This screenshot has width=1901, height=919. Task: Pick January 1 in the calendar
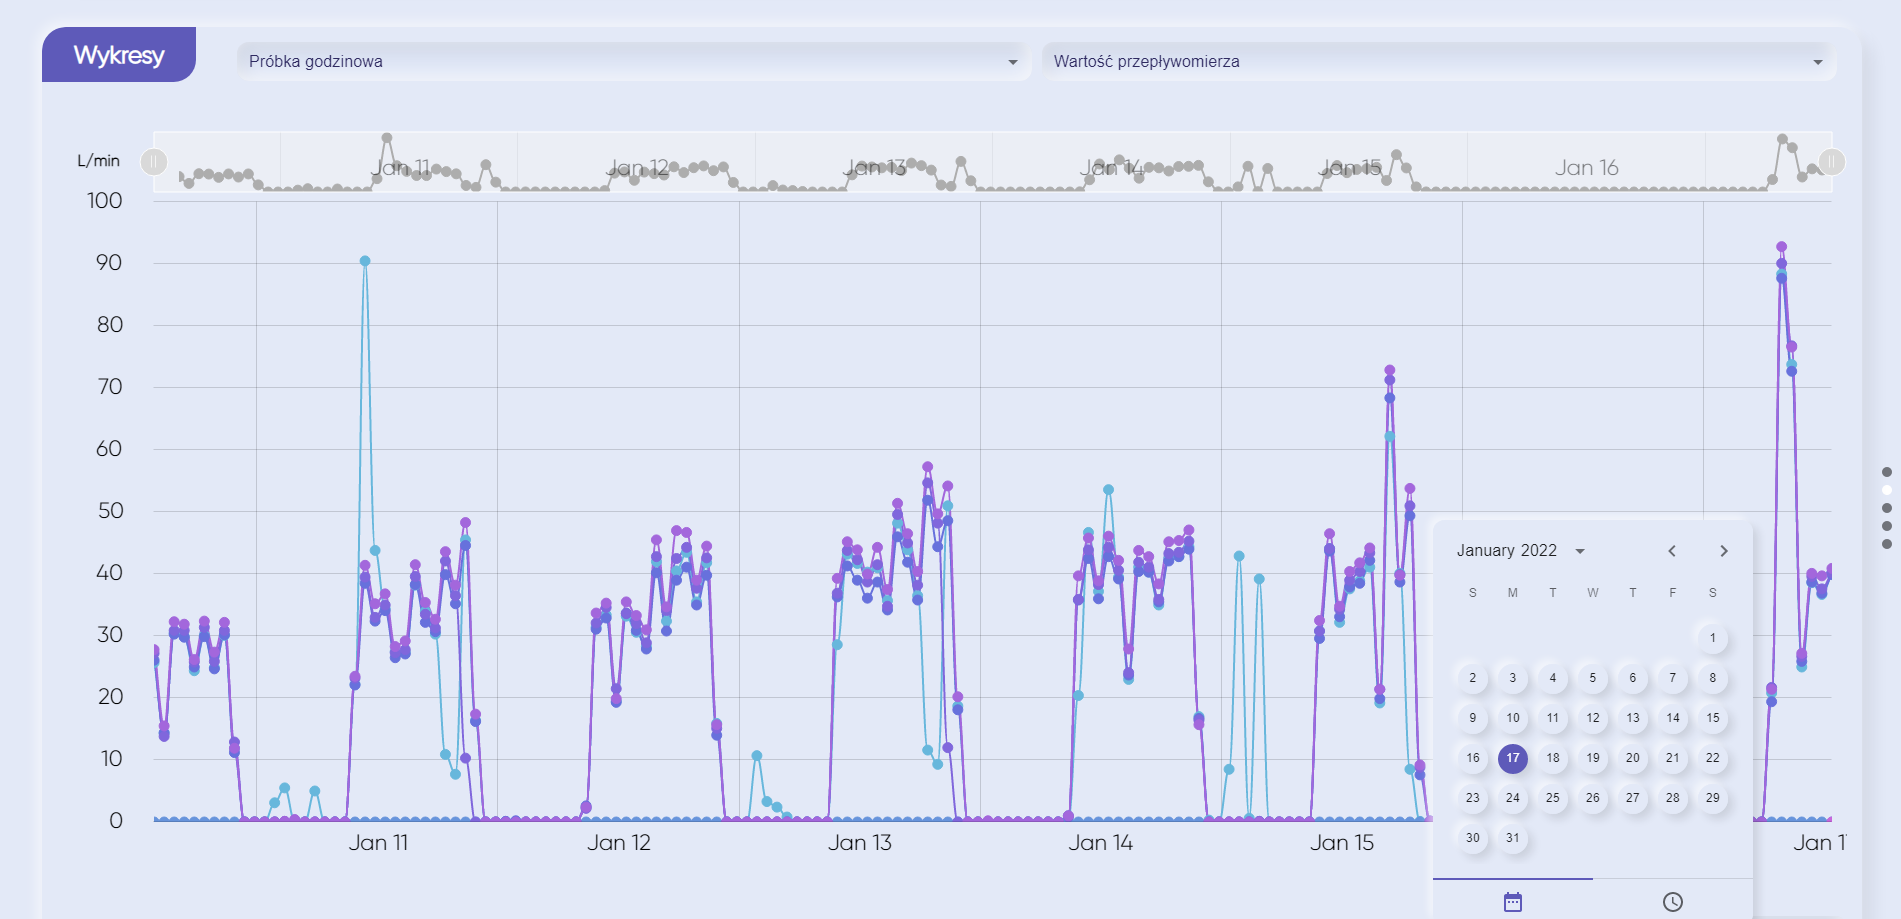pos(1712,638)
